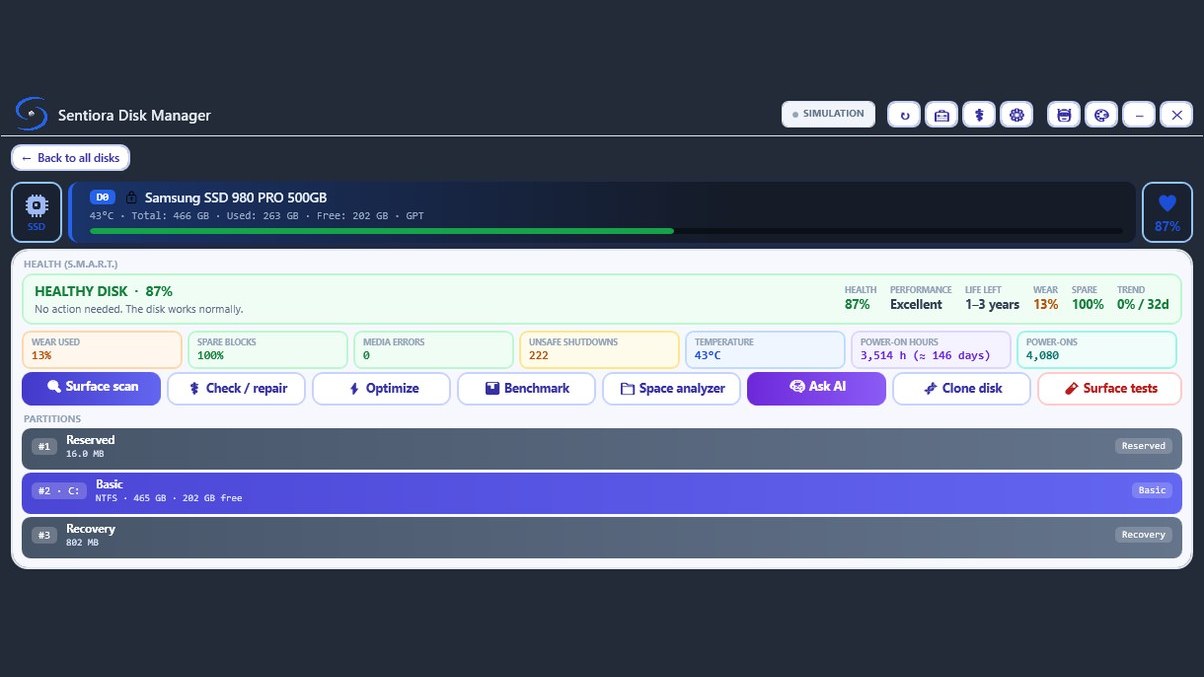Click the robot face icon in header
Screen dimensions: 1204x677
(1064, 115)
